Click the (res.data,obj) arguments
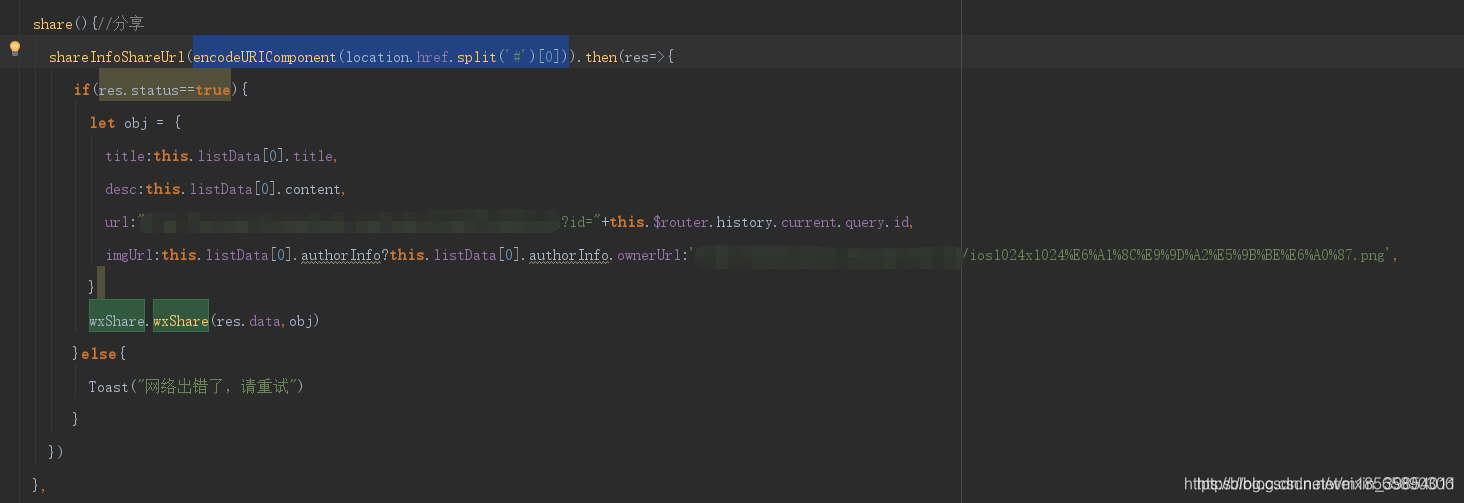The width and height of the screenshot is (1464, 503). tap(264, 321)
